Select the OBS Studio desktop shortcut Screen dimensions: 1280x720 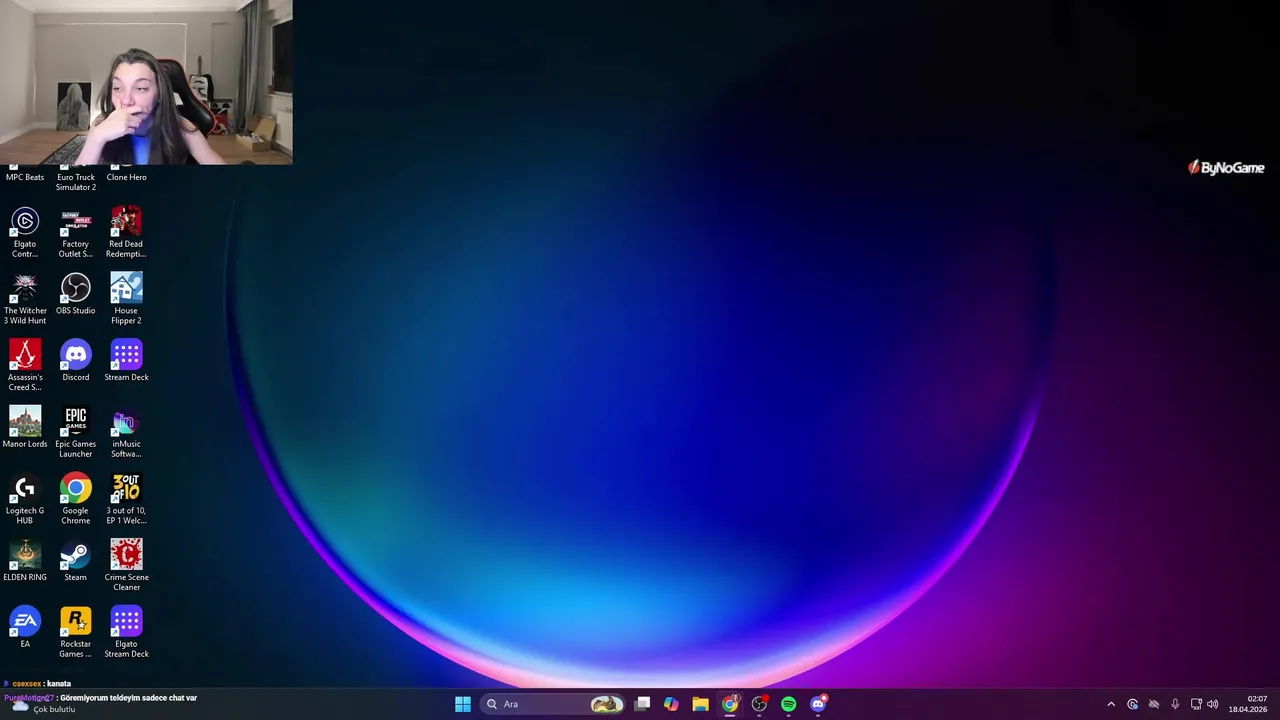click(75, 294)
